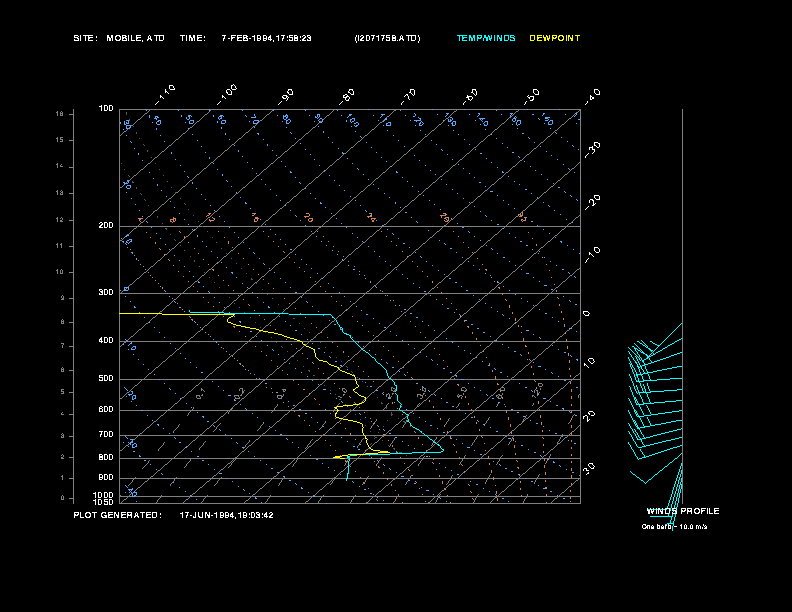
Task: Click the 15 km mark on altitude scale
Action: pyautogui.click(x=60, y=140)
